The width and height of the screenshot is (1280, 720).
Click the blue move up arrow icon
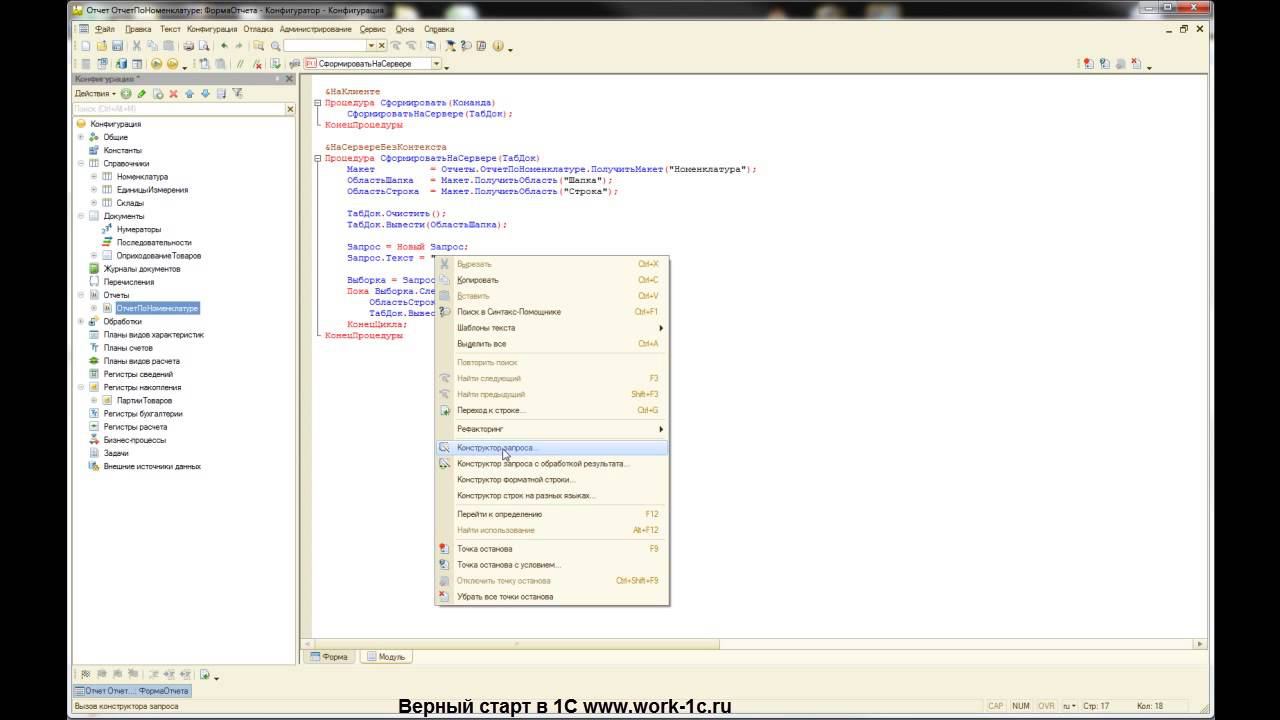tap(189, 94)
